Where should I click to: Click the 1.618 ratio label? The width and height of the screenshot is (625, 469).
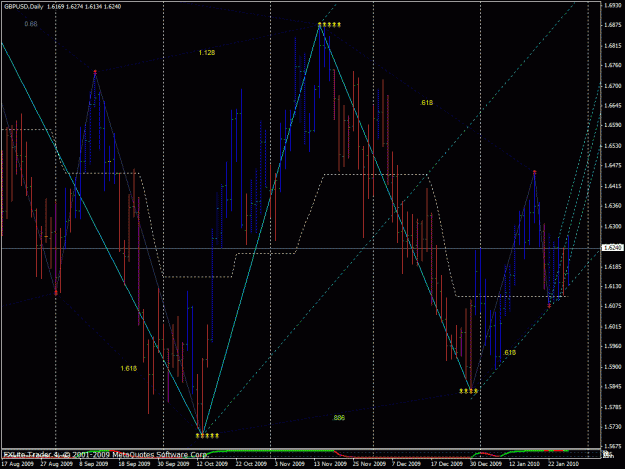(x=129, y=369)
